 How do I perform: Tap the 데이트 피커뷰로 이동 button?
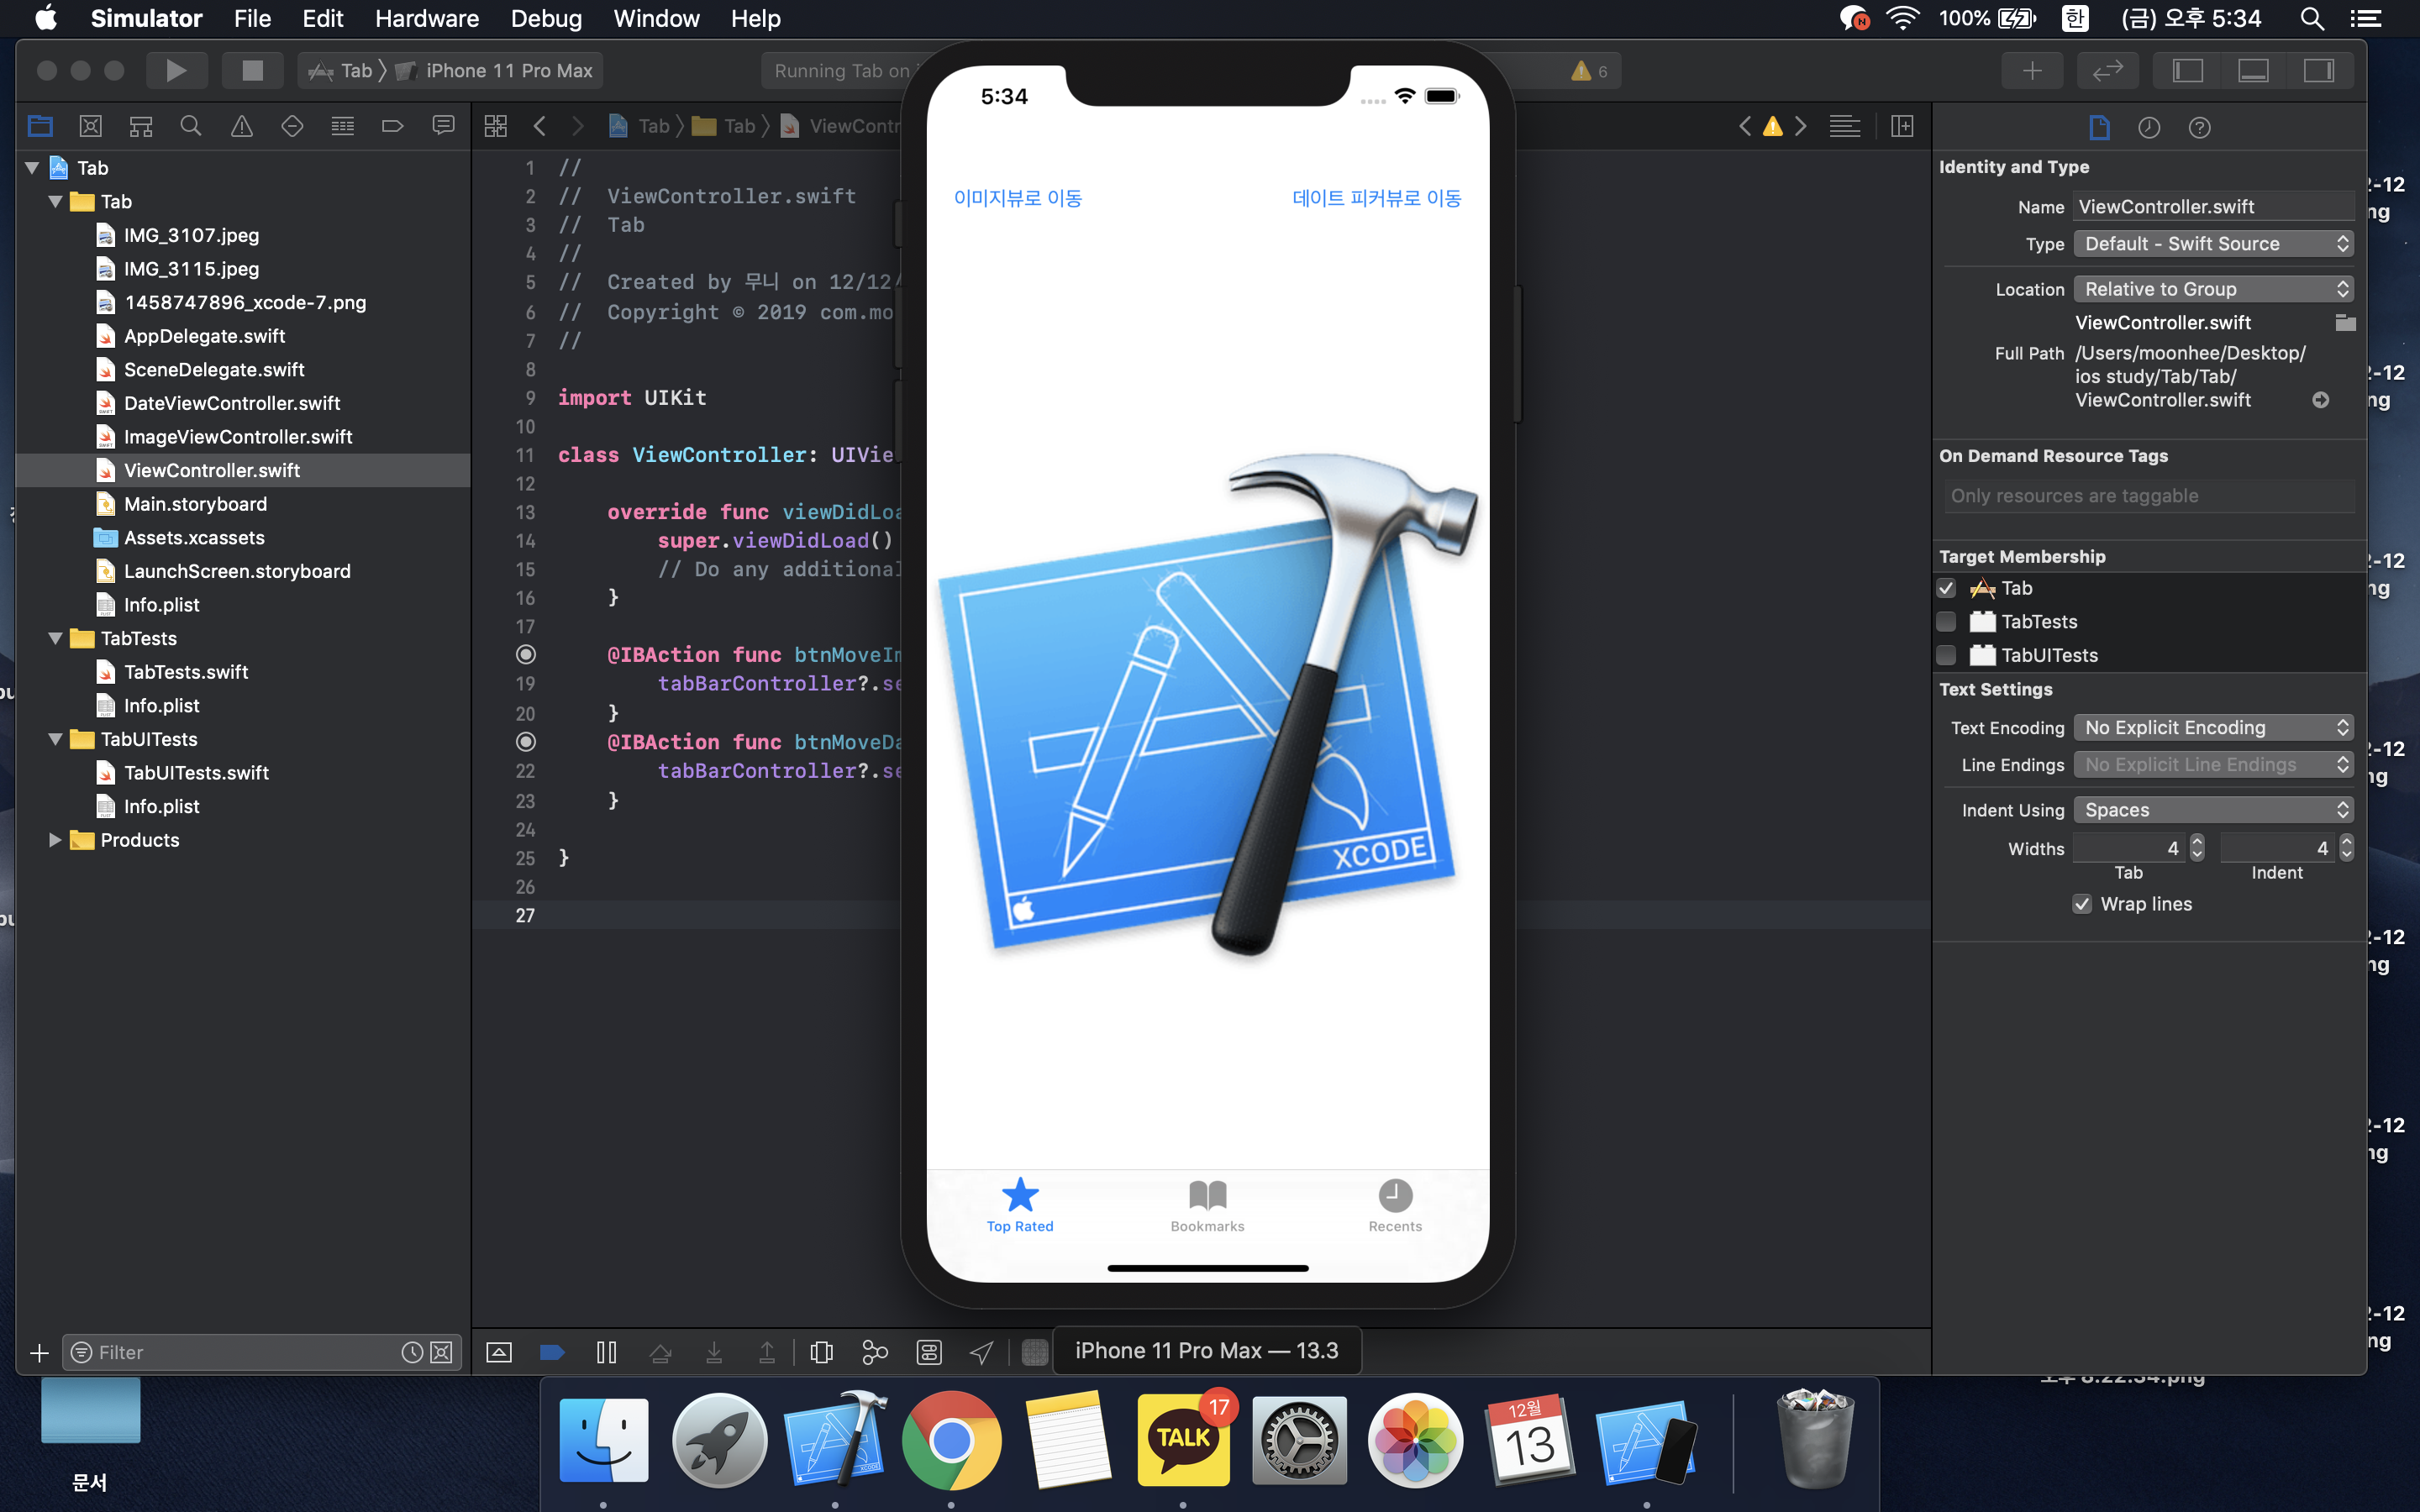click(1376, 198)
